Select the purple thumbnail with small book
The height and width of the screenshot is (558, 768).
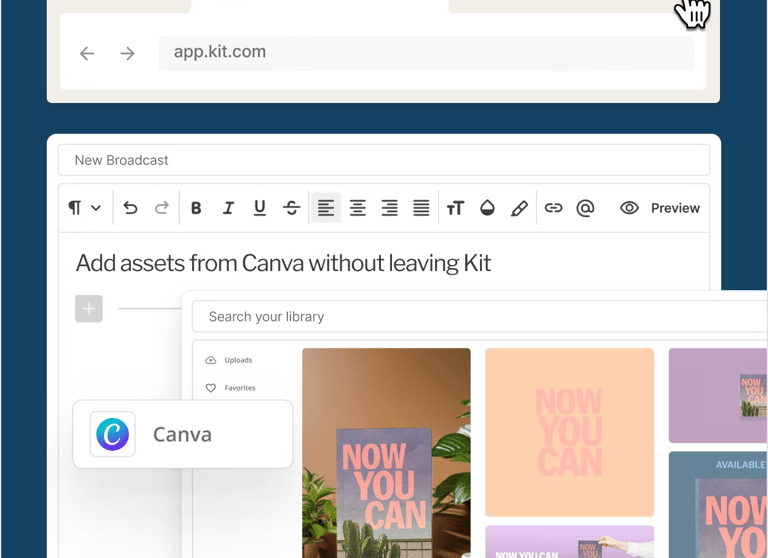[x=718, y=395]
